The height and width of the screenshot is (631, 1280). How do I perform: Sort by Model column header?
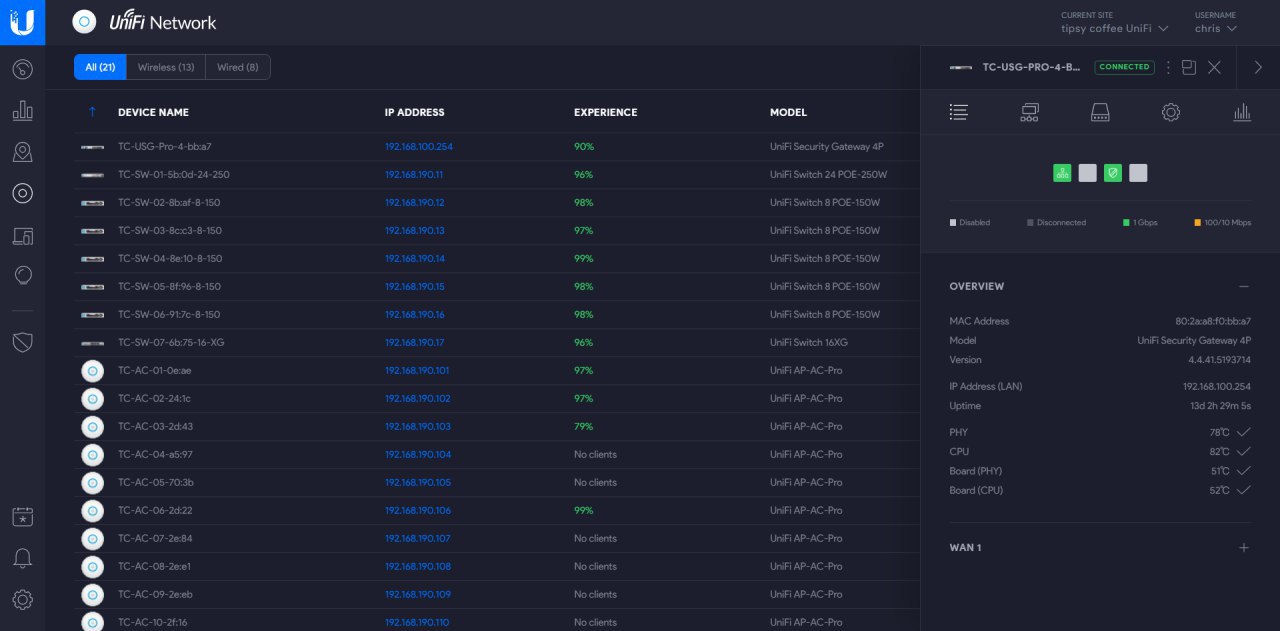pos(788,112)
